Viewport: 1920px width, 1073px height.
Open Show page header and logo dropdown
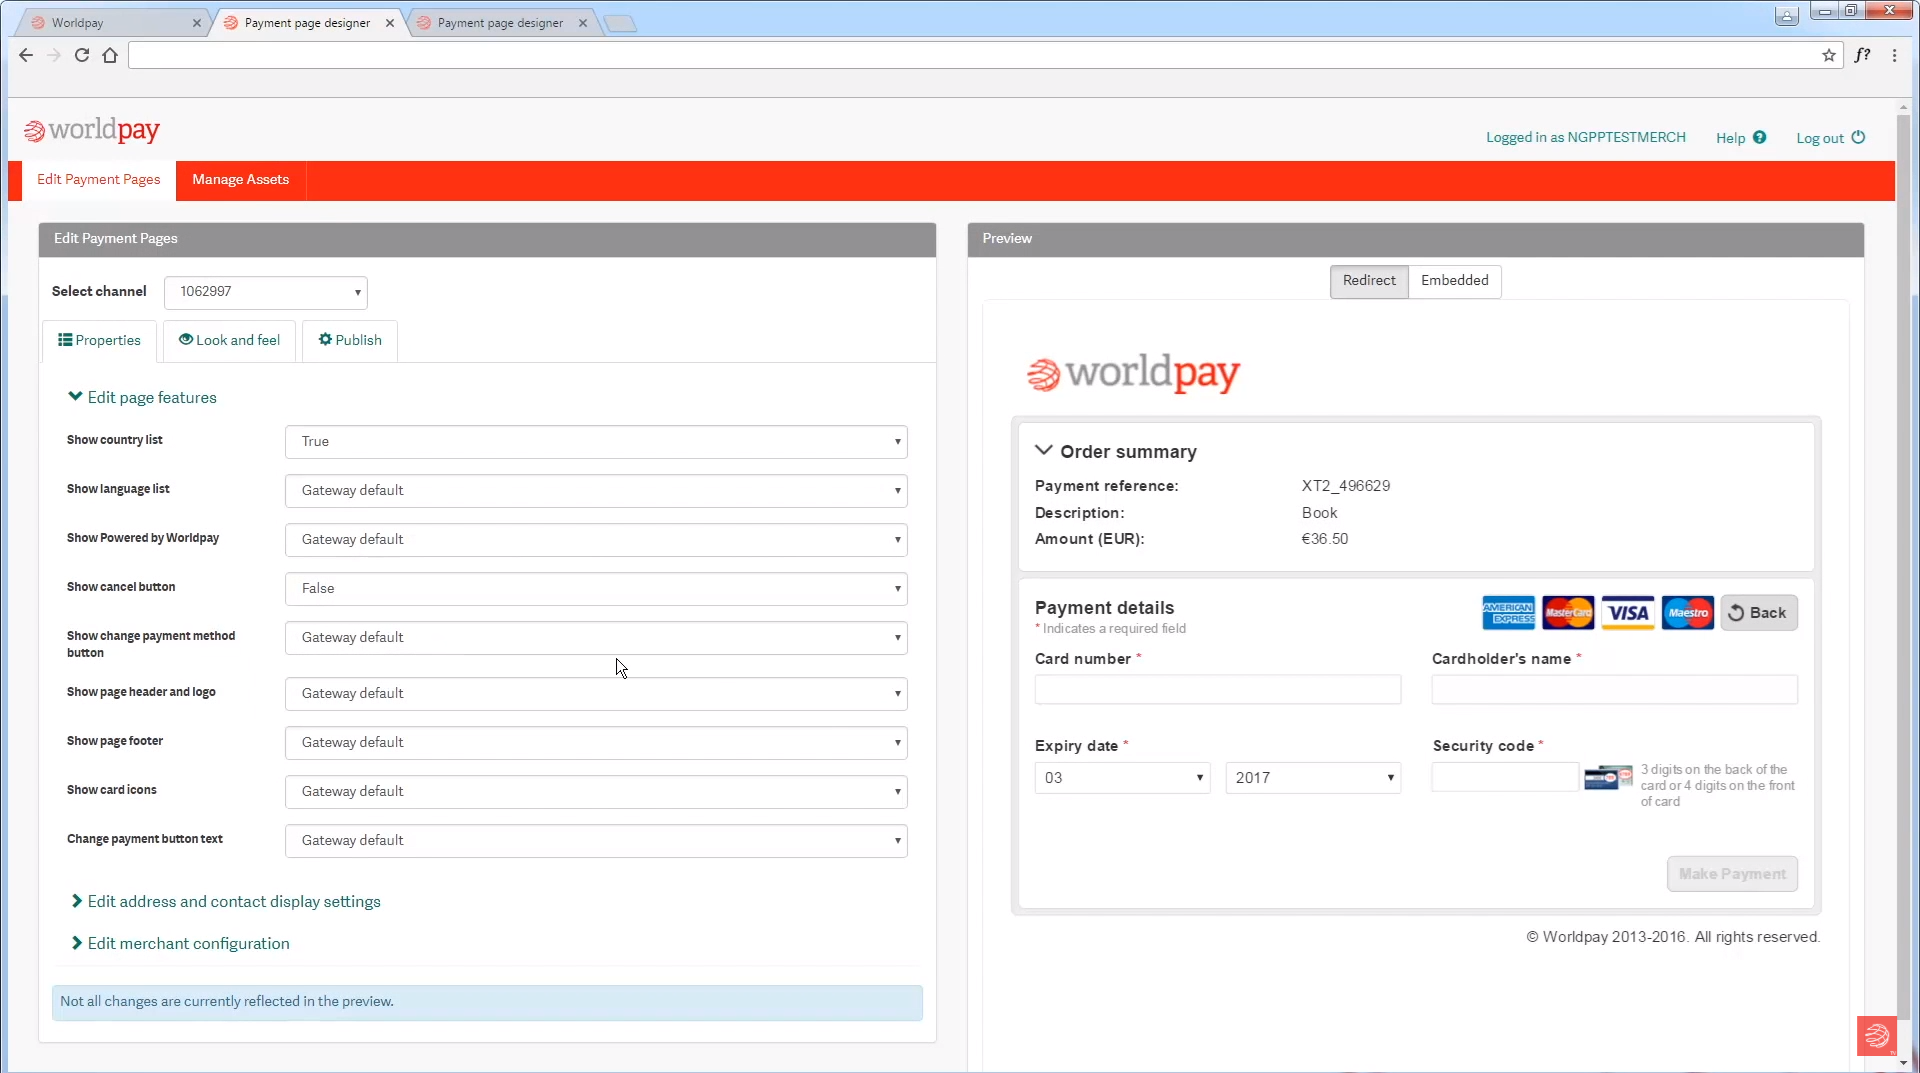pos(596,694)
